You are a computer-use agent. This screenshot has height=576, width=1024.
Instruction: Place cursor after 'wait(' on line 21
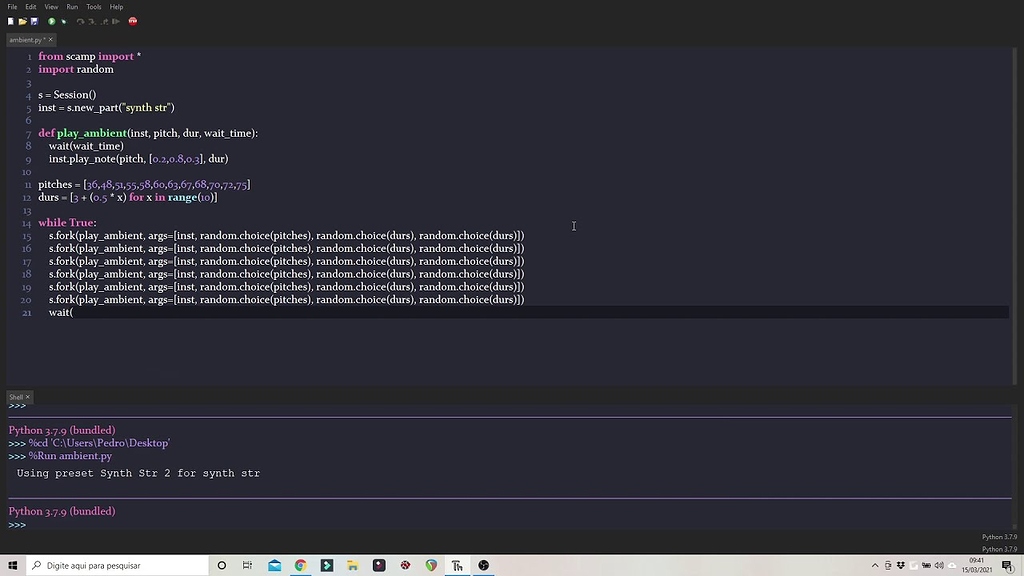74,312
